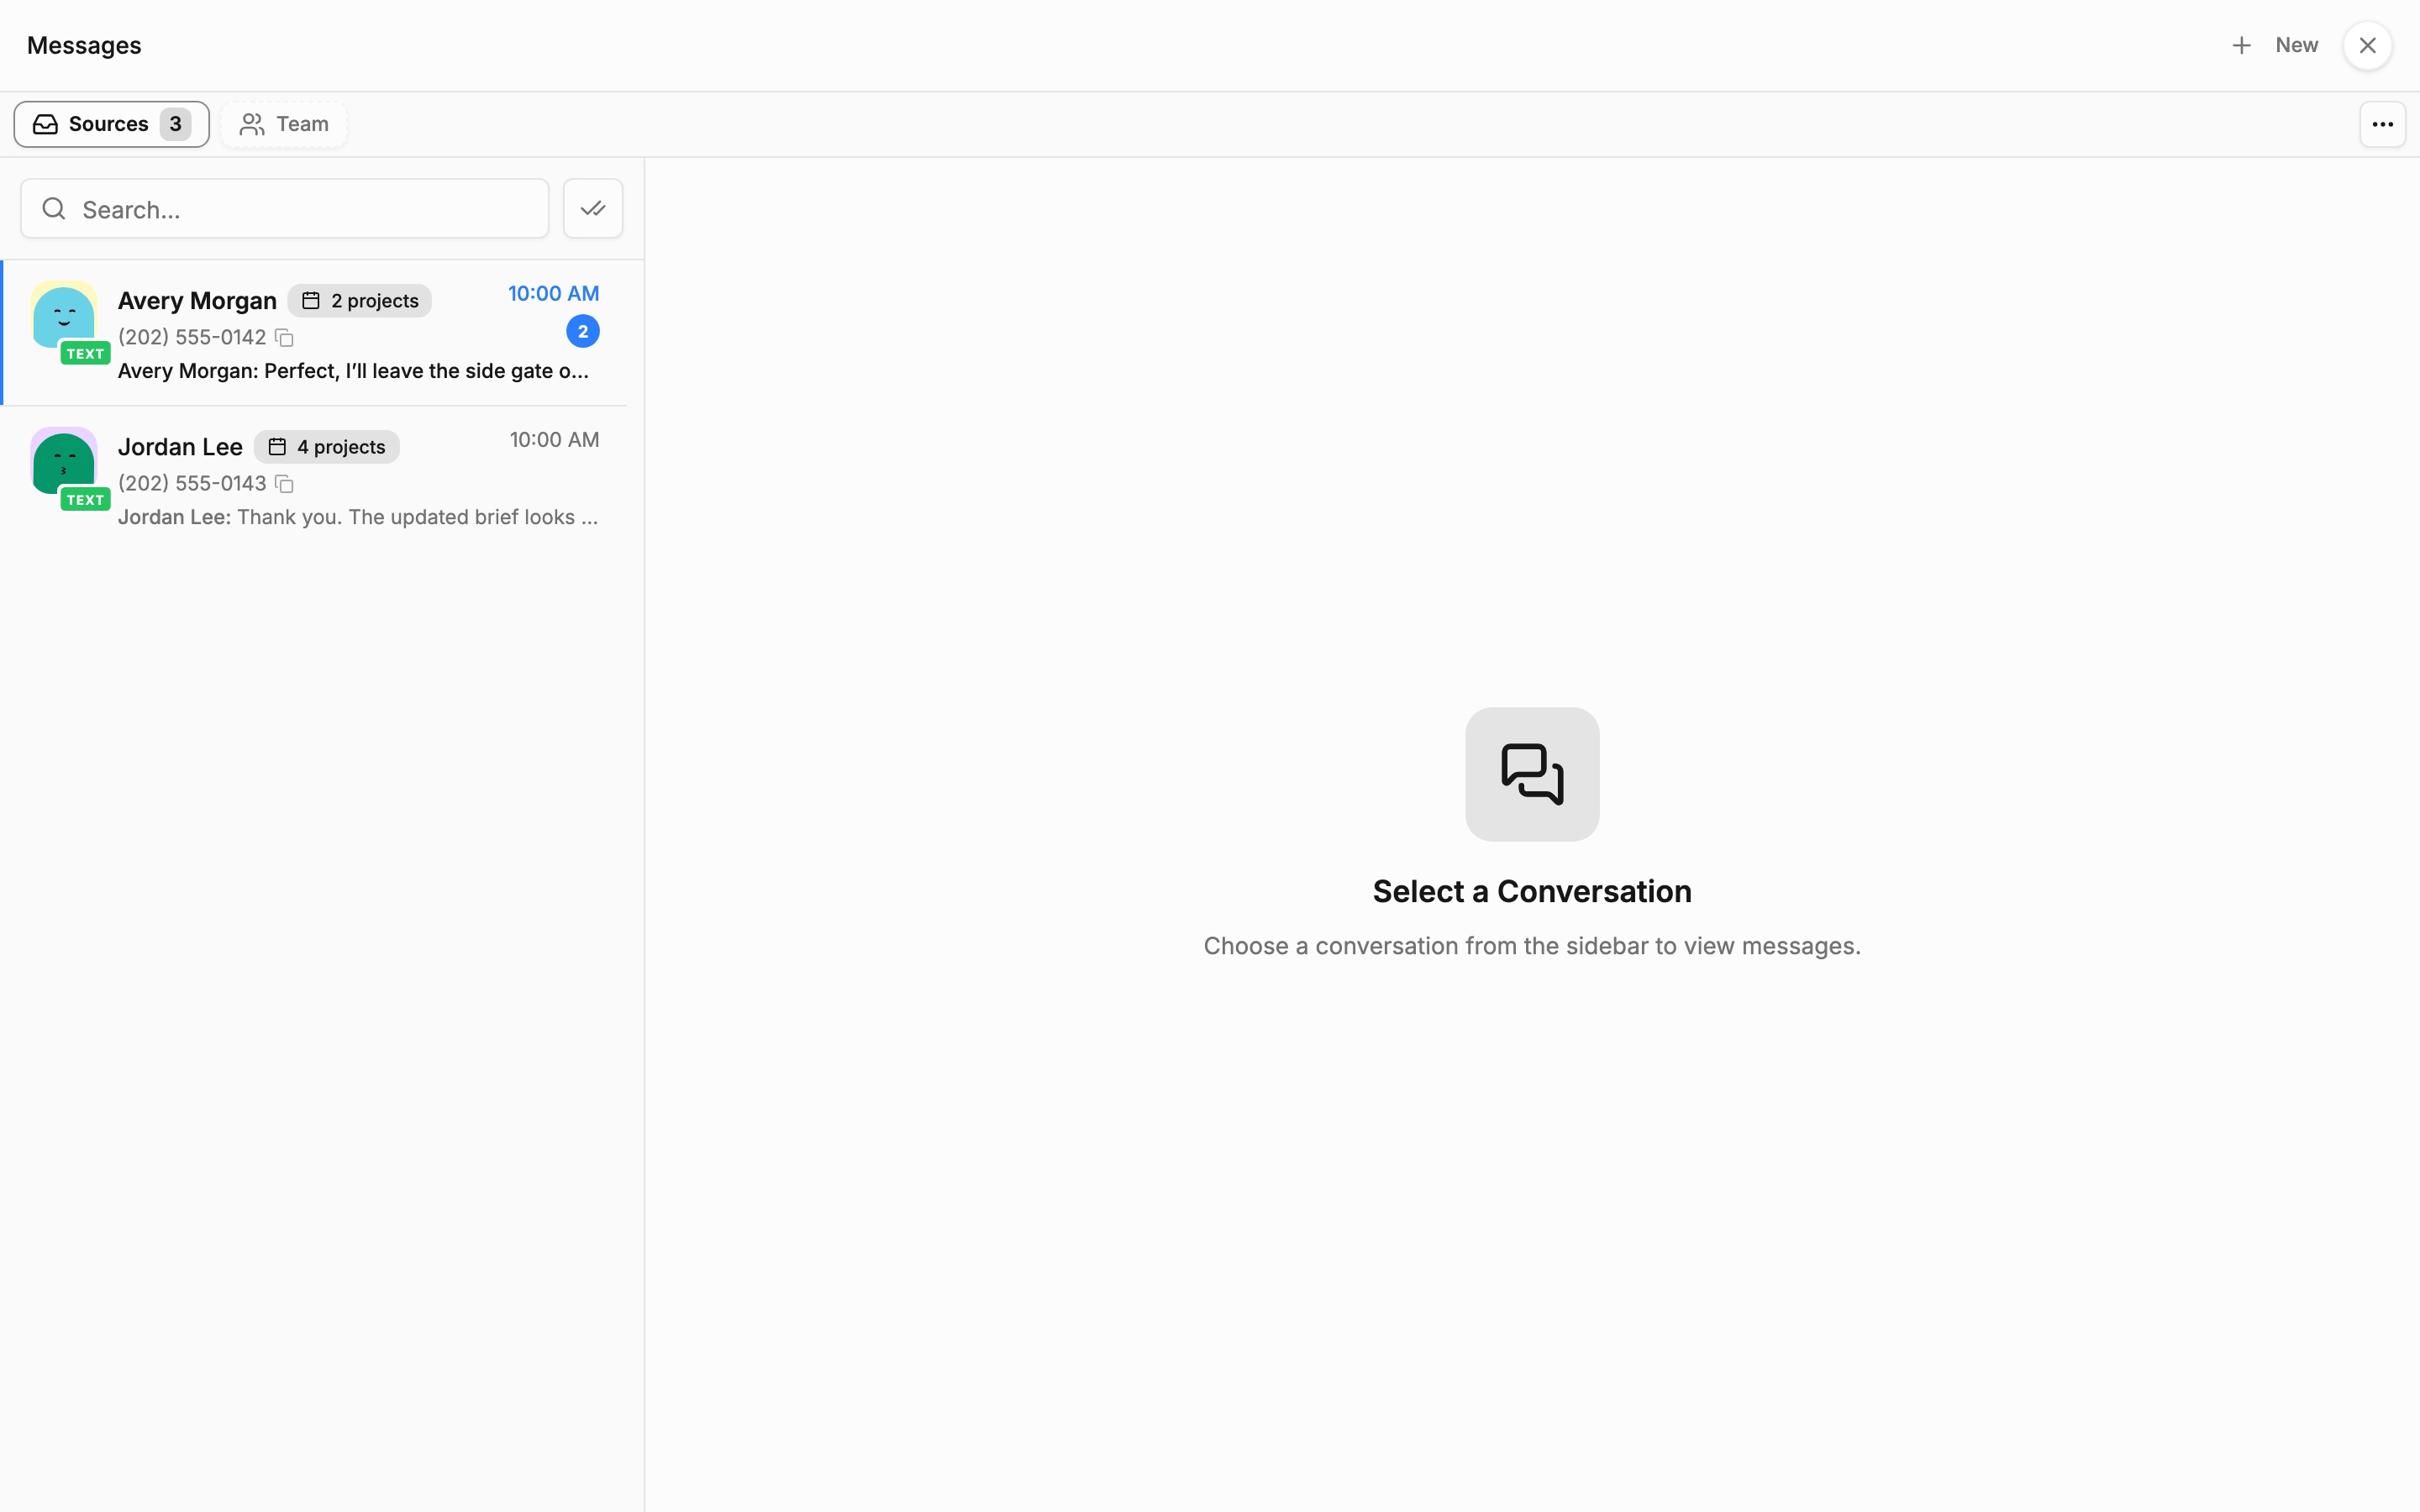Copy Avery Morgan's phone number
Screen dimensions: 2420x1512
point(284,338)
